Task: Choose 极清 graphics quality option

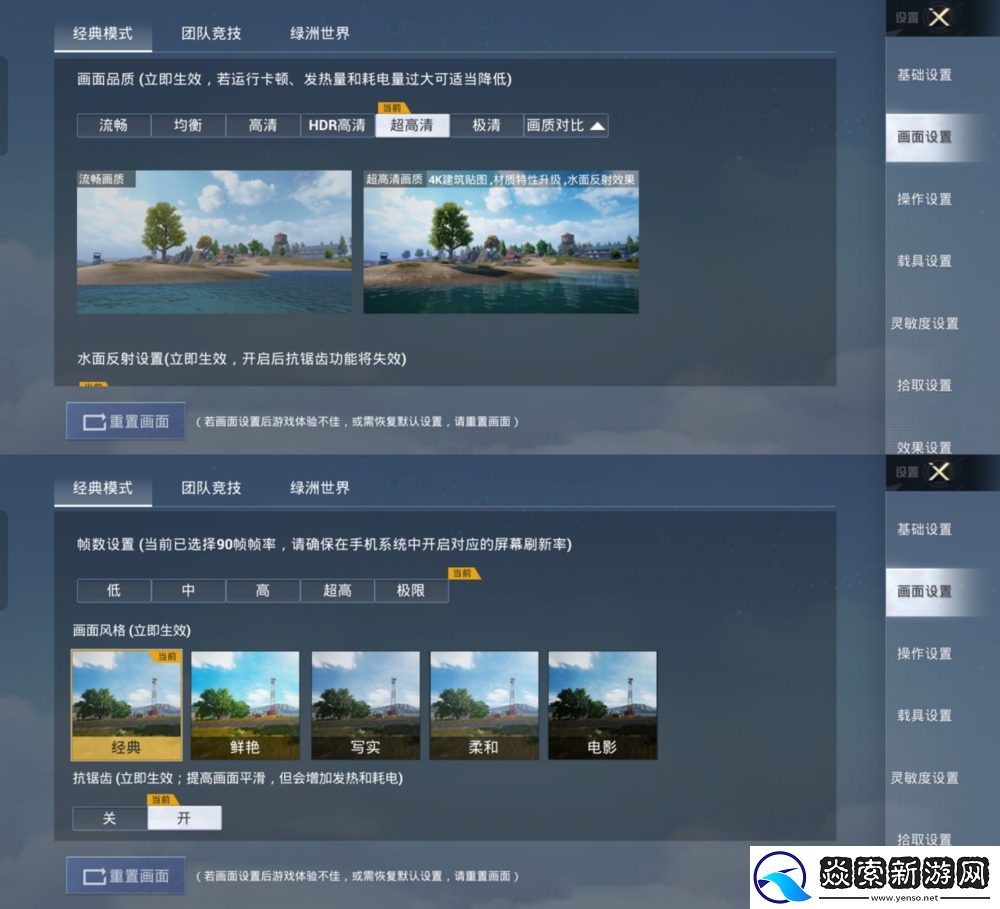Action: point(486,125)
